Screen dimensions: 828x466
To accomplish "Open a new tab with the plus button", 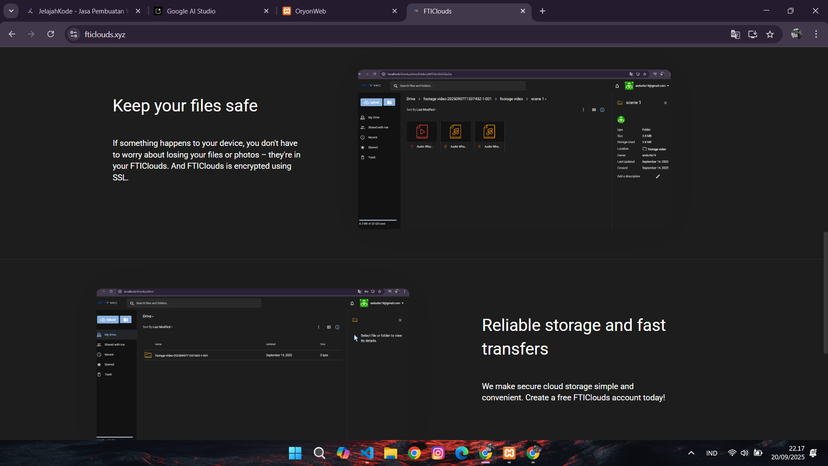I will pyautogui.click(x=542, y=11).
